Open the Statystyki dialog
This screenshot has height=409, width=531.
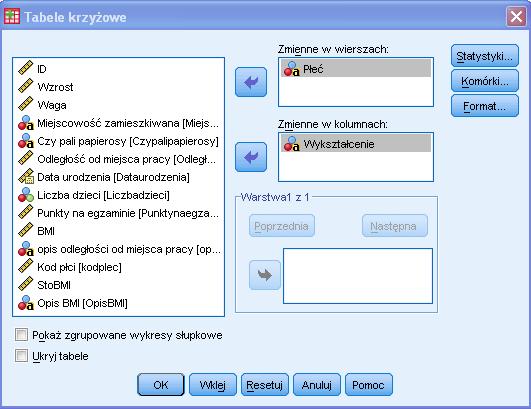485,56
